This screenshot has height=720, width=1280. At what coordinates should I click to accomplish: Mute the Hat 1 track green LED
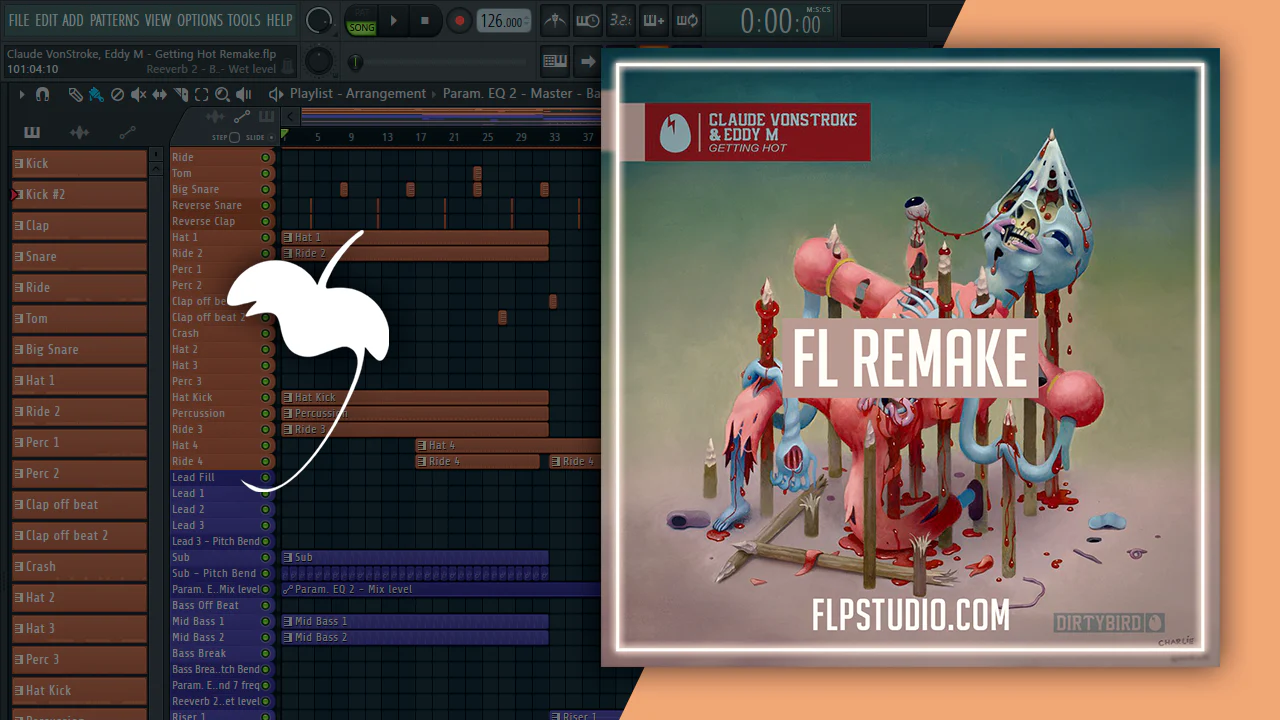[266, 237]
